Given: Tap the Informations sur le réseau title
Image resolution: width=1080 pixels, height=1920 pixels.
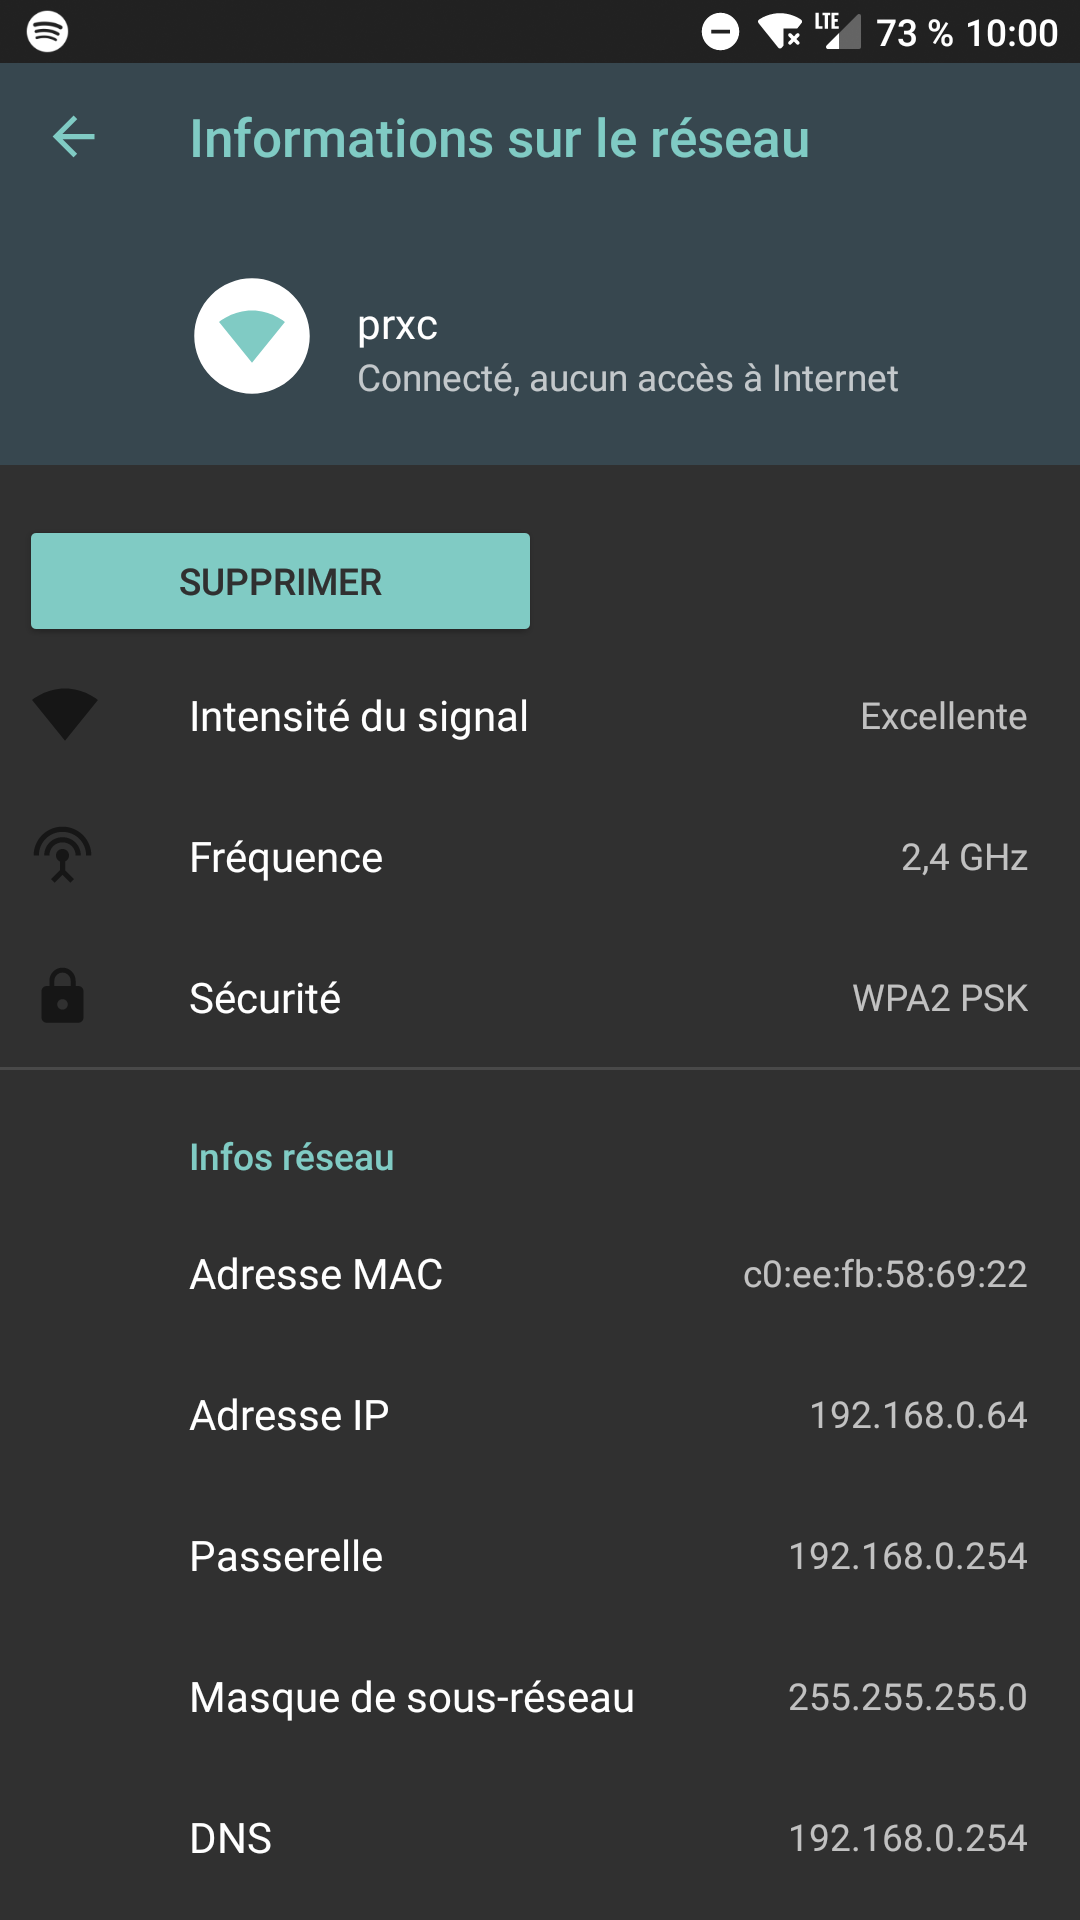Looking at the screenshot, I should coord(499,139).
